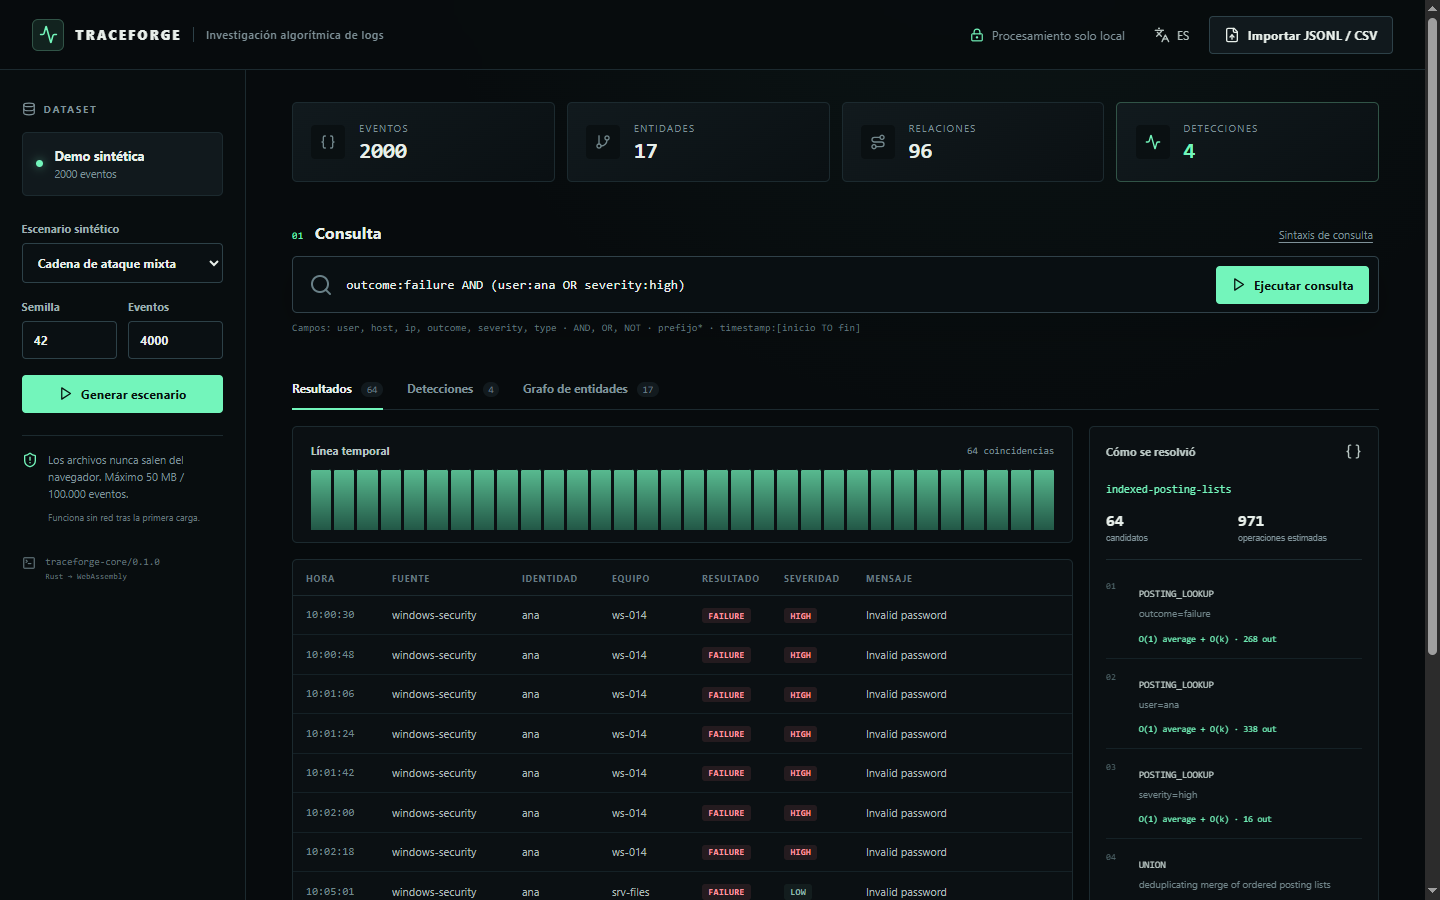
Task: Click step 03 POSTING_LOOKUP severity=high
Action: click(x=1234, y=794)
